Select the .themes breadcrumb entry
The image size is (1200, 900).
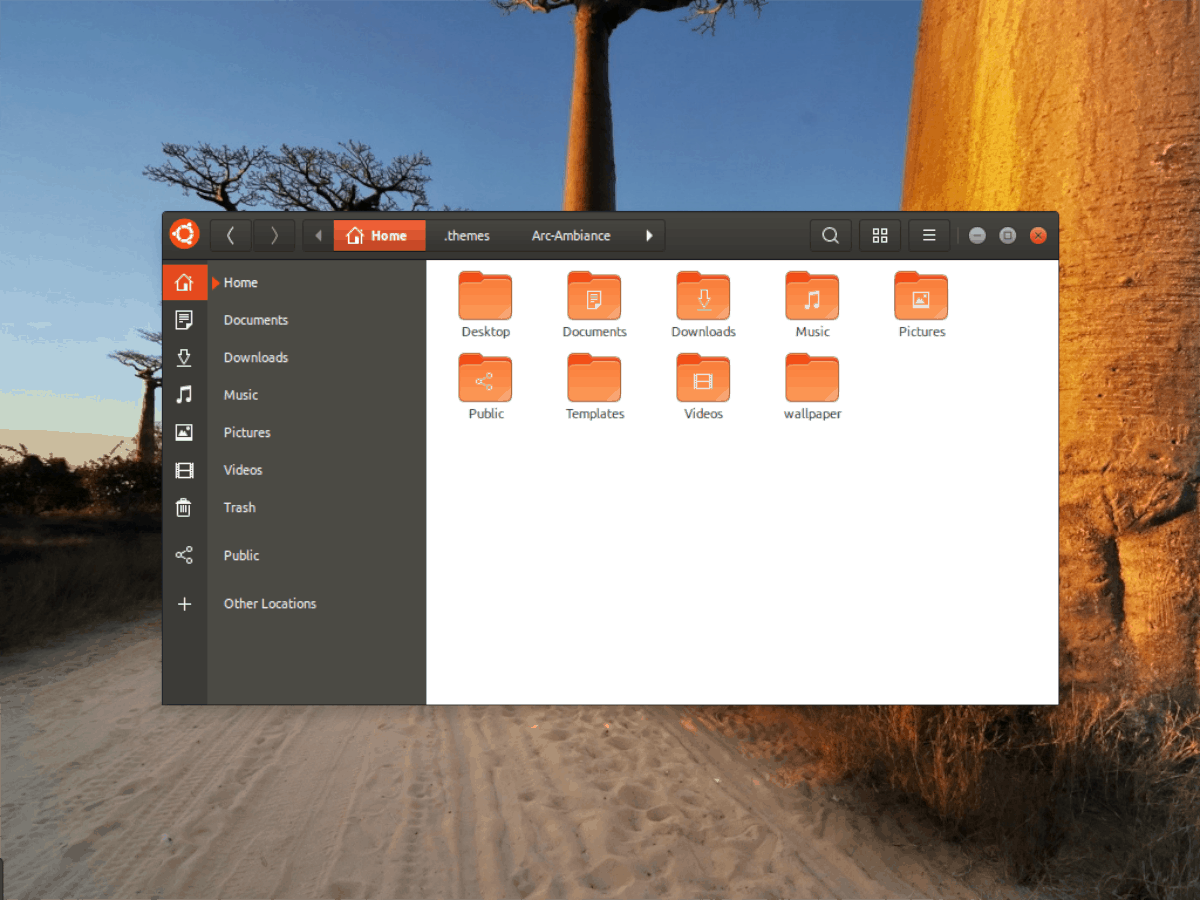(x=466, y=235)
